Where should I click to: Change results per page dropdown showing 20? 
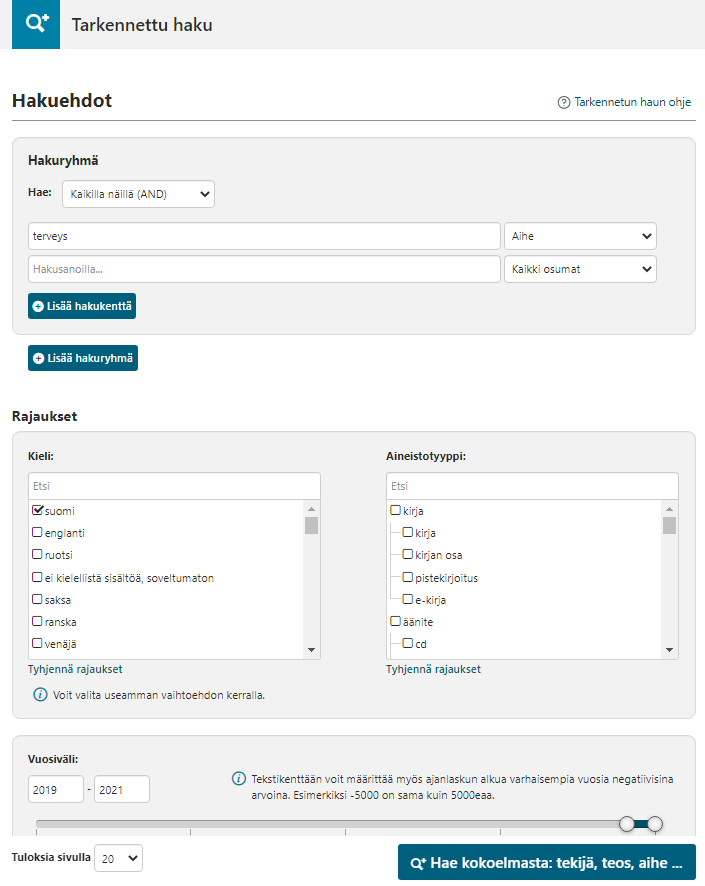click(x=118, y=858)
